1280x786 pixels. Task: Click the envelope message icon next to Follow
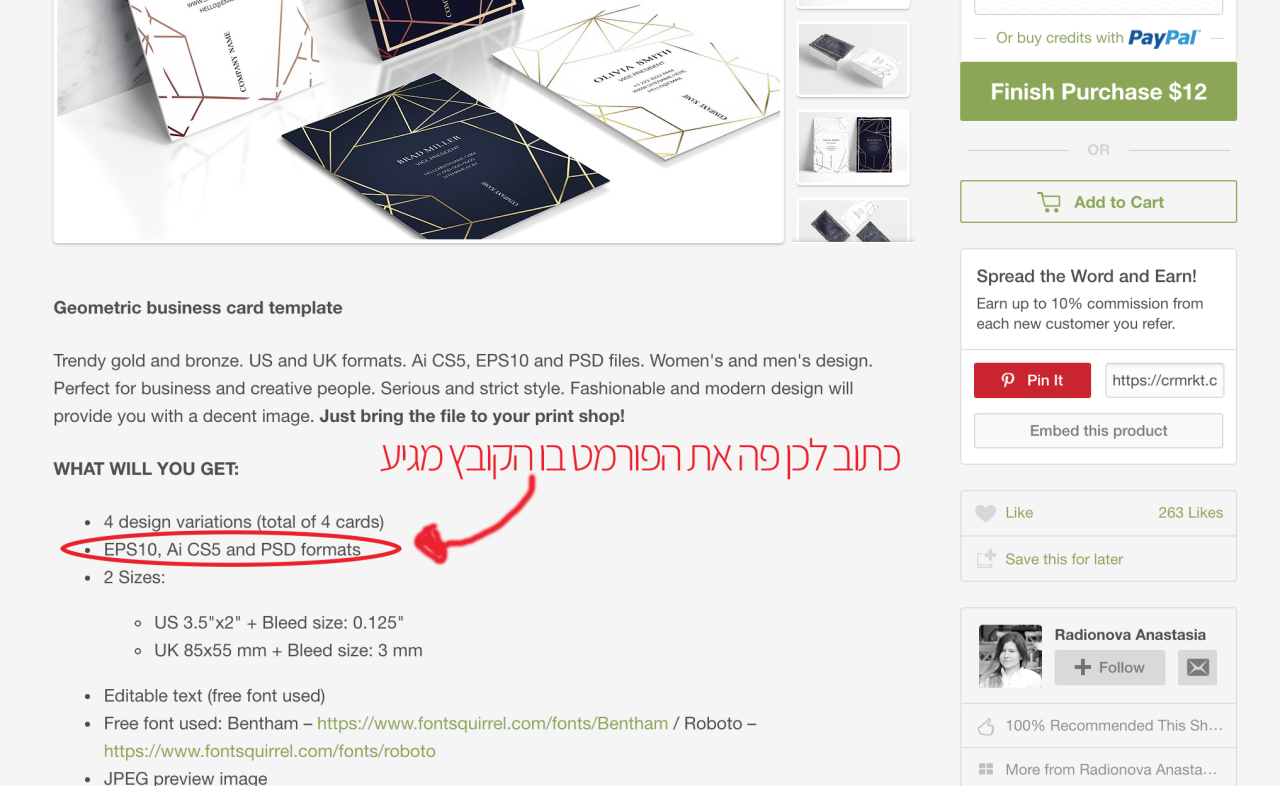tap(1197, 667)
